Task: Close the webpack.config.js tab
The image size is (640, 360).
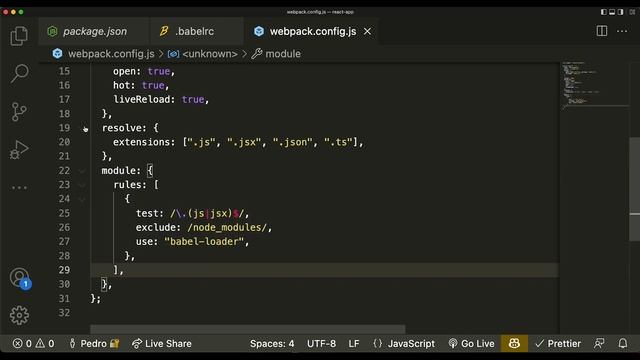Action: click(367, 31)
